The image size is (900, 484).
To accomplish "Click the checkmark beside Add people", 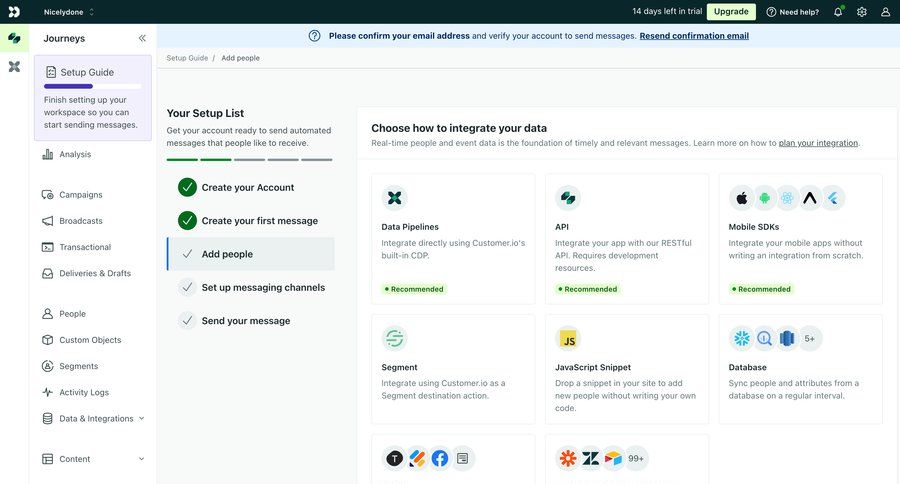I will click(187, 254).
